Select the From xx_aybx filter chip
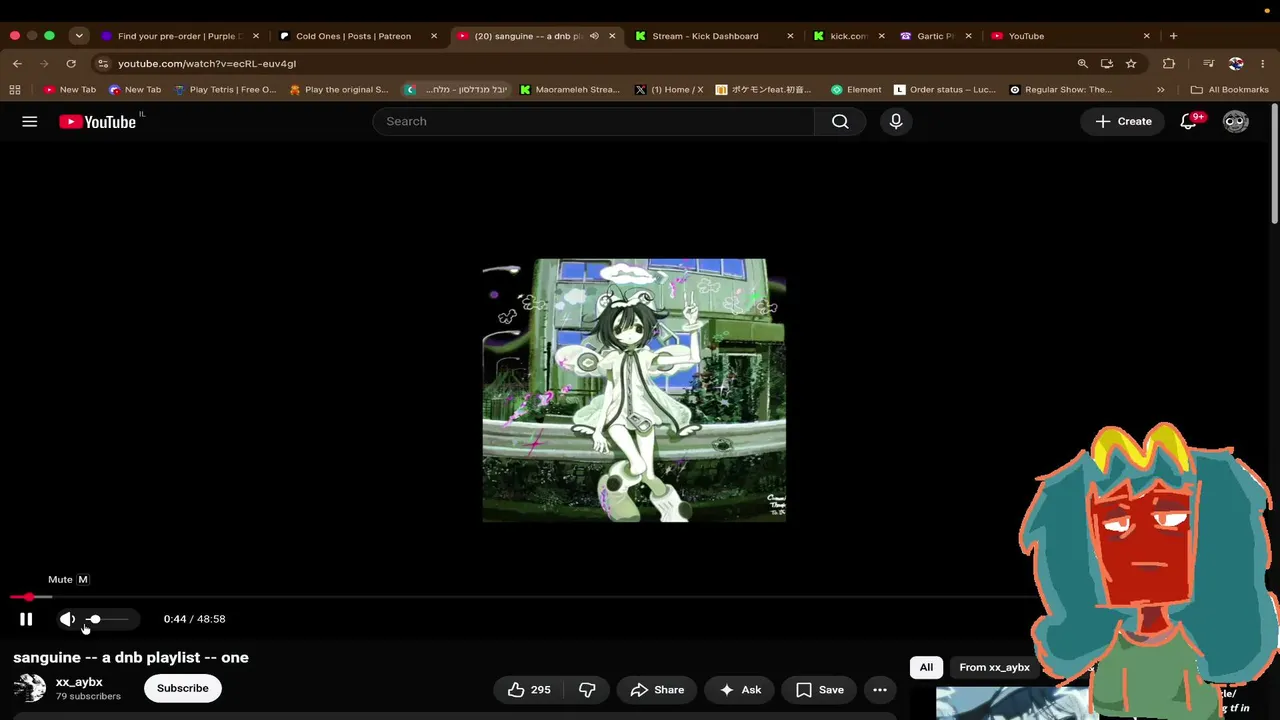1280x720 pixels. (994, 667)
